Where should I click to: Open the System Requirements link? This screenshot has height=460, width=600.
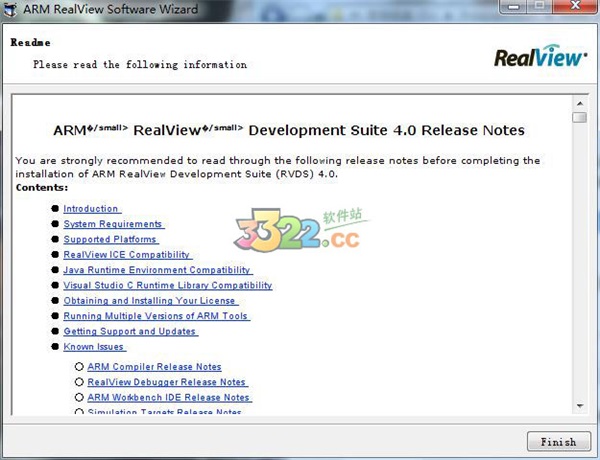(x=114, y=224)
